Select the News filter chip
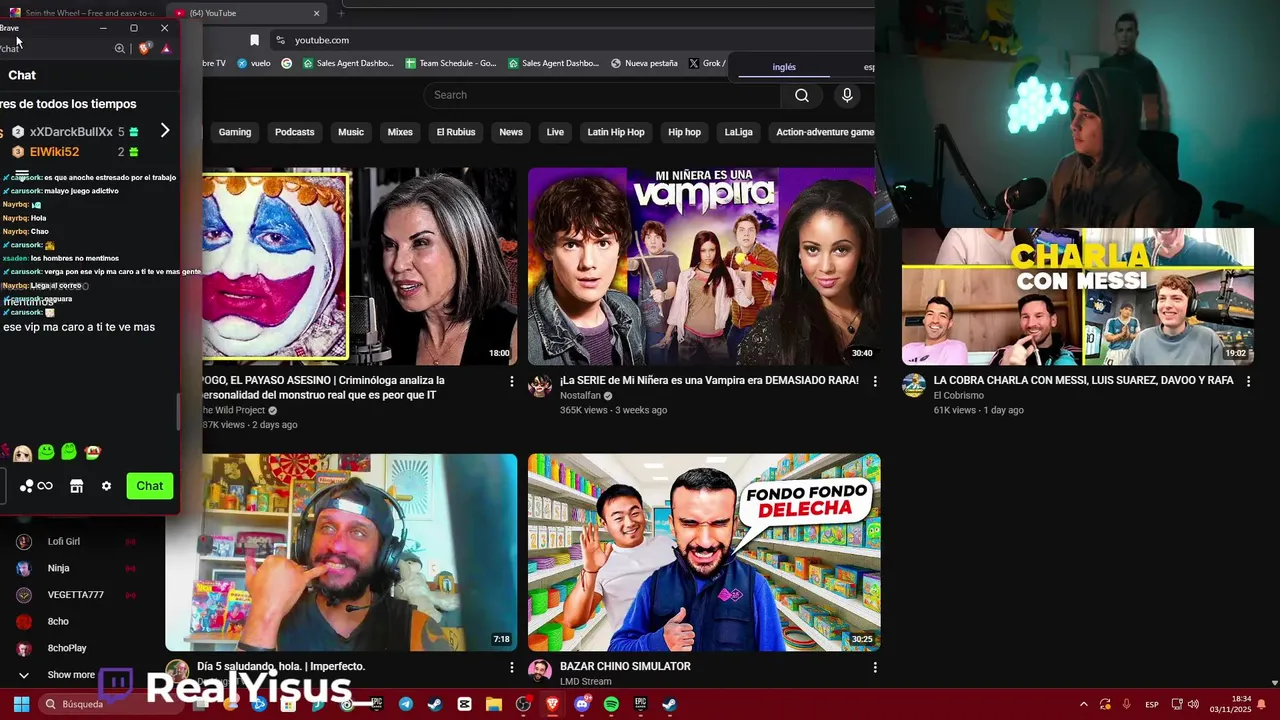The width and height of the screenshot is (1280, 720). click(511, 132)
